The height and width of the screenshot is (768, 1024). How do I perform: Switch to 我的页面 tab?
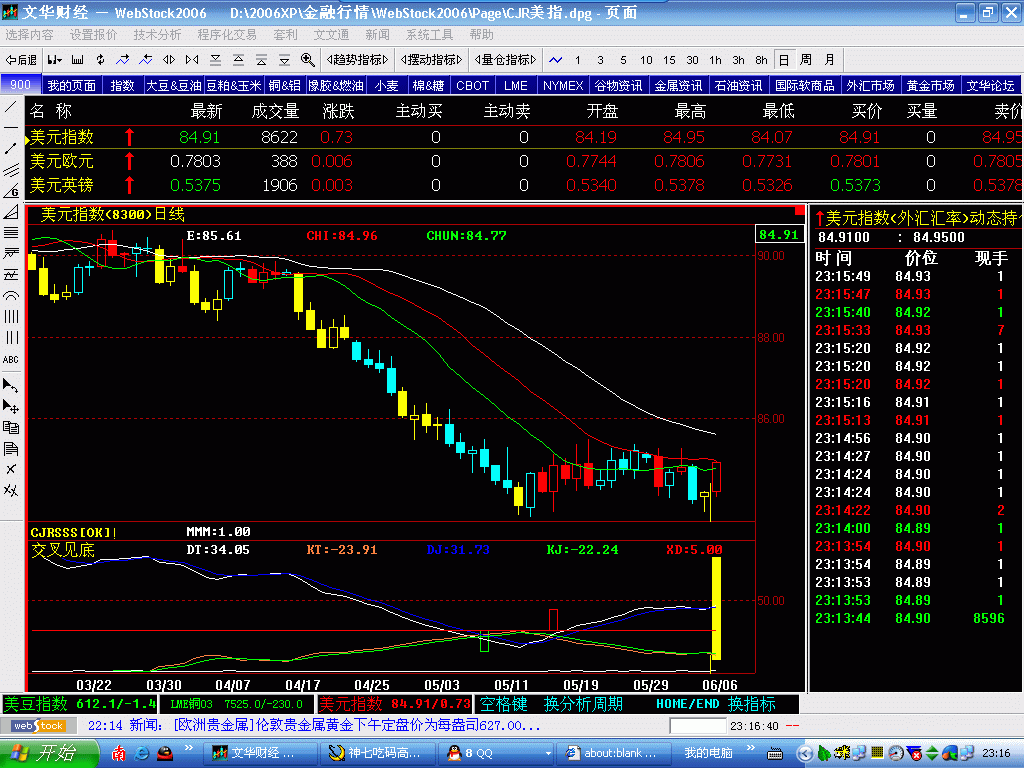[71, 86]
